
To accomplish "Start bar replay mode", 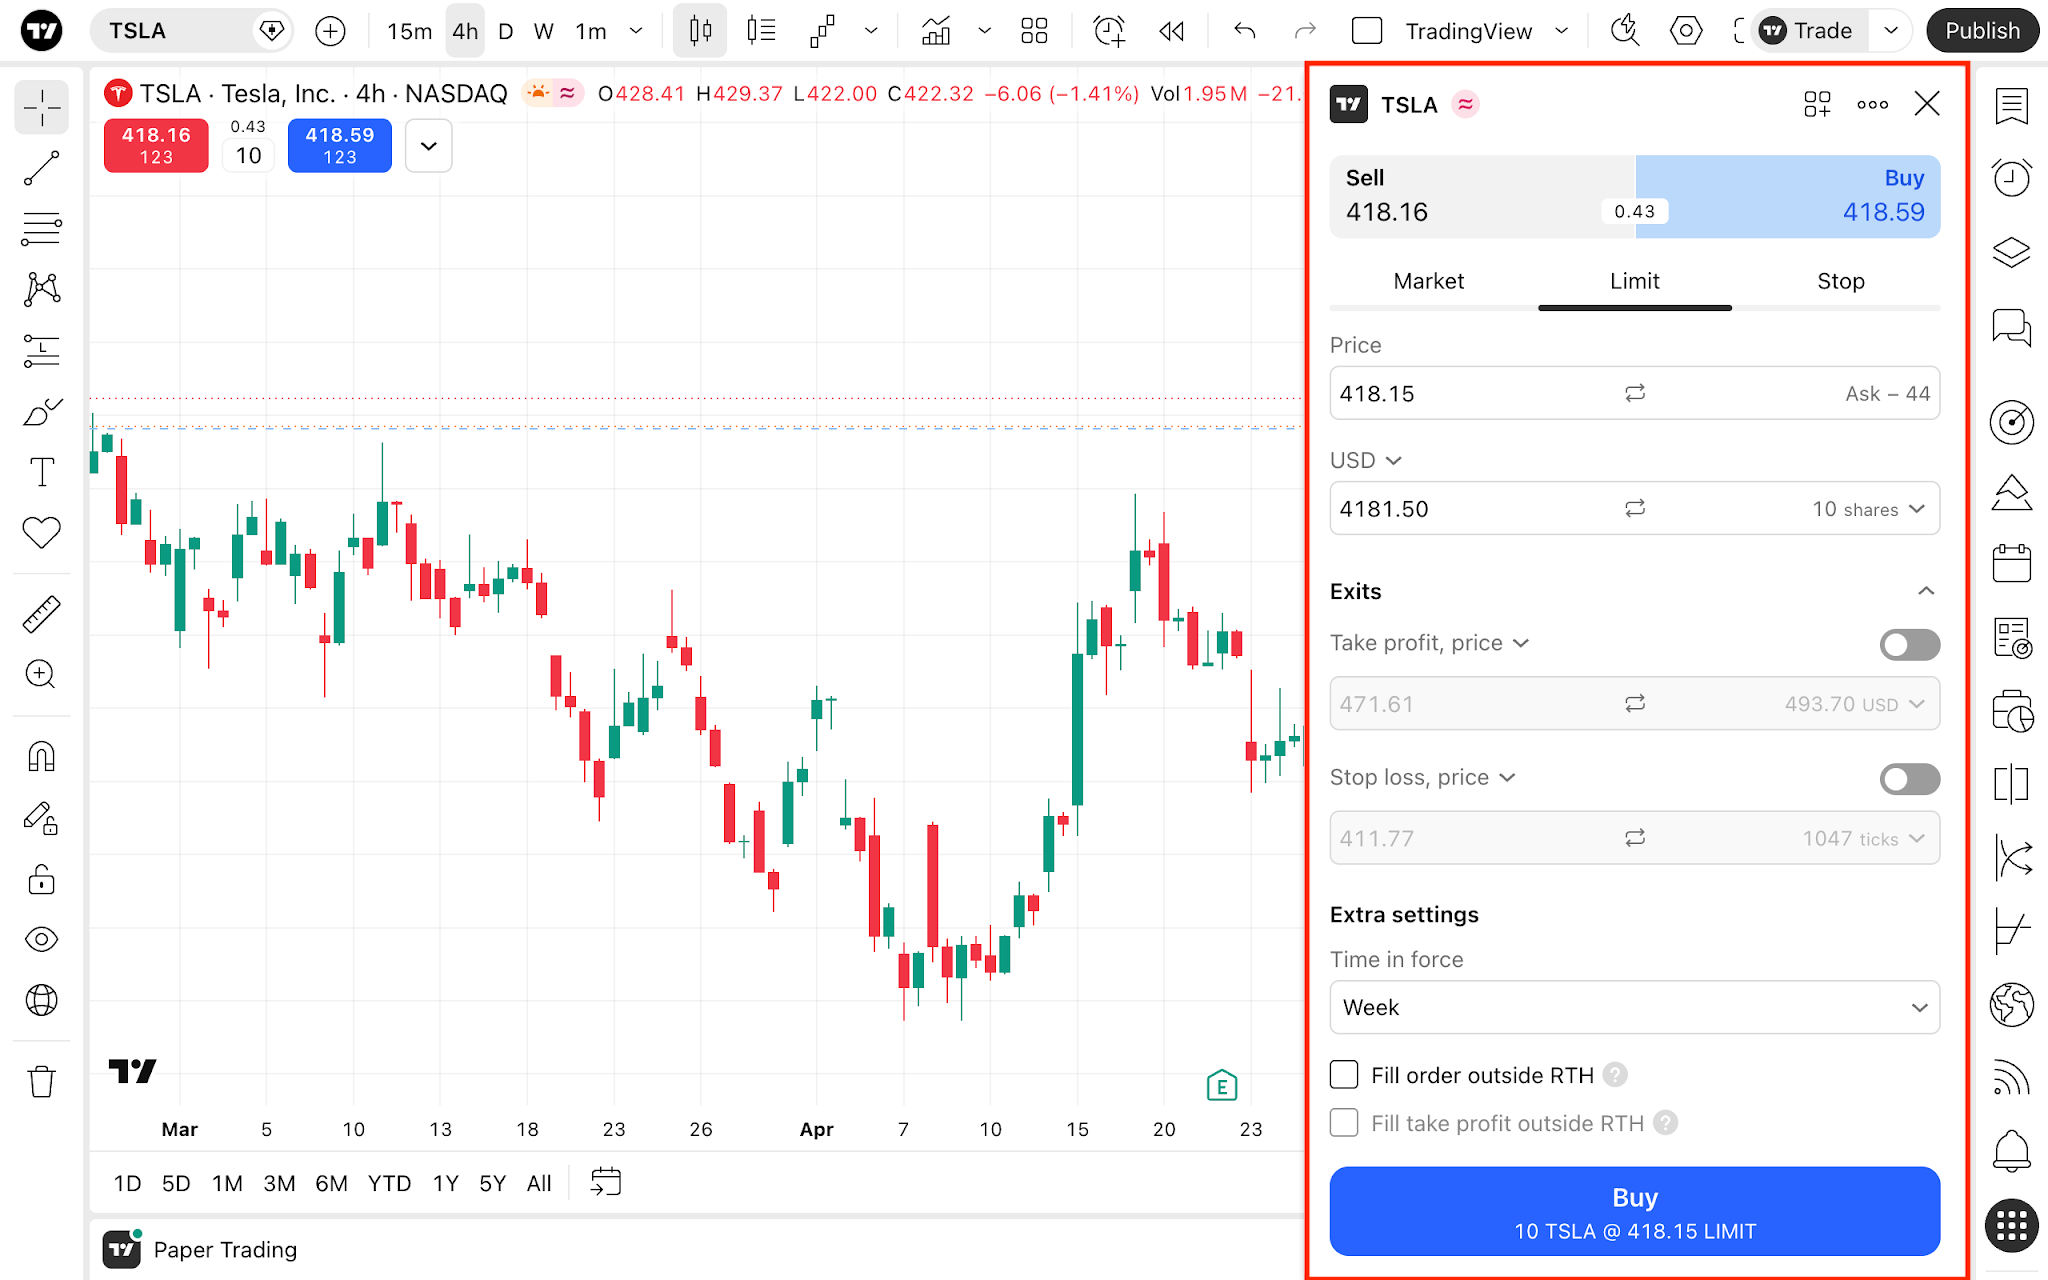I will (x=1172, y=31).
